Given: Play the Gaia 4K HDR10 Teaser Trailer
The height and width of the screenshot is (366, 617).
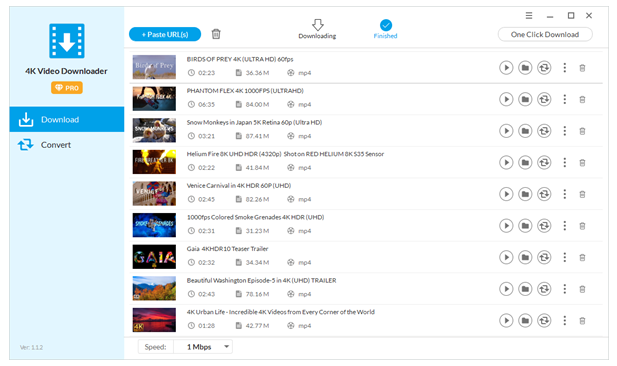Looking at the screenshot, I should click(506, 257).
